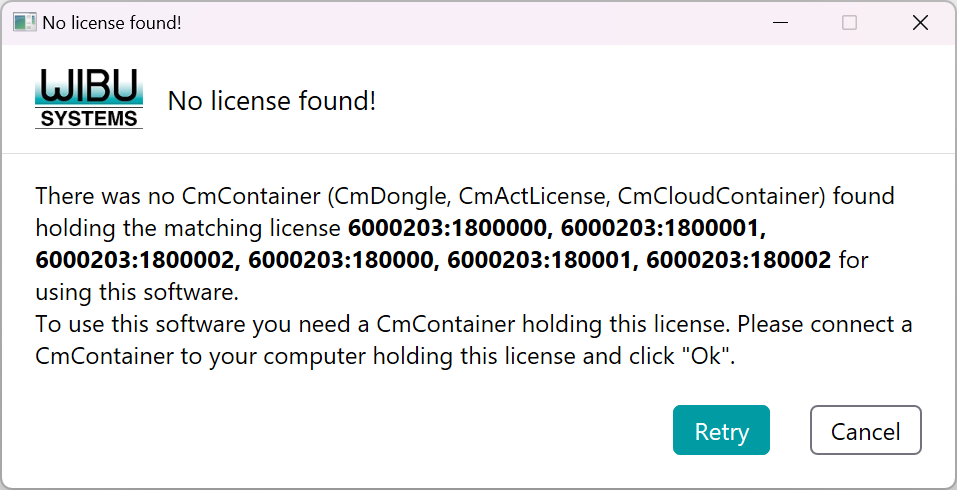This screenshot has height=490, width=957.
Task: Click the greyed-out maximize window button
Action: (x=849, y=22)
